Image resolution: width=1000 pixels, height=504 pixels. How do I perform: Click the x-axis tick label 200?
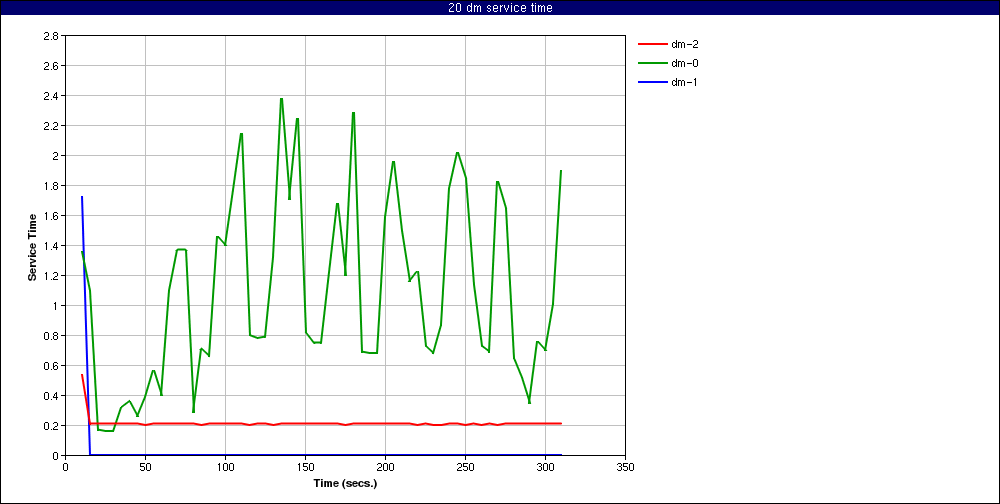(385, 467)
